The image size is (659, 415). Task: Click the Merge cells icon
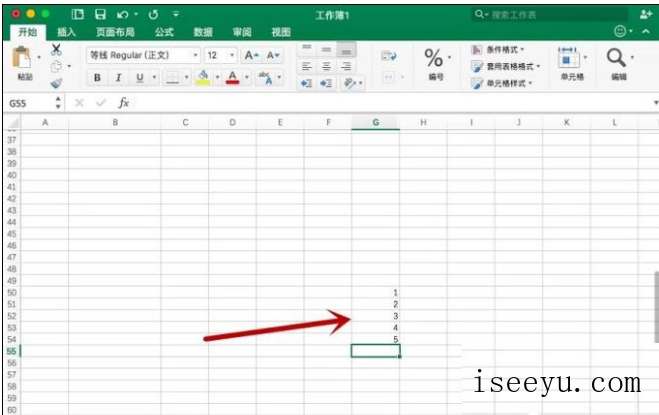pyautogui.click(x=389, y=77)
